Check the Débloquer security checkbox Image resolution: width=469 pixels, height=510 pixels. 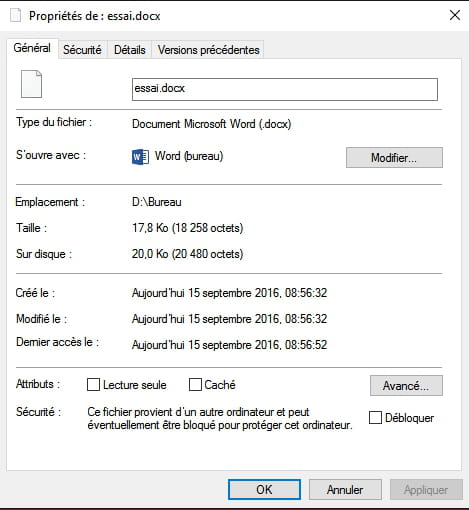point(375,418)
